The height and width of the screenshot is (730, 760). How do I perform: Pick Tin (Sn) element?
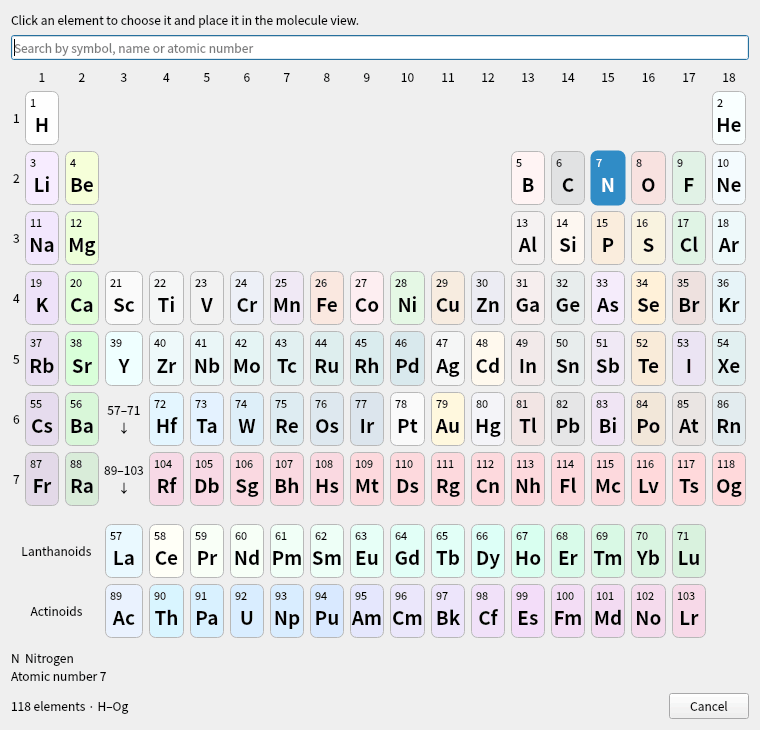point(568,359)
